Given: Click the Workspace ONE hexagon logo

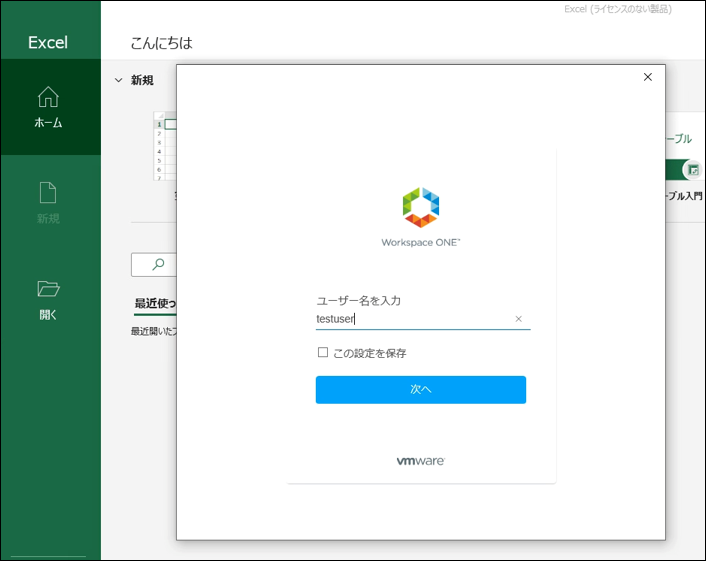Looking at the screenshot, I should [x=421, y=207].
